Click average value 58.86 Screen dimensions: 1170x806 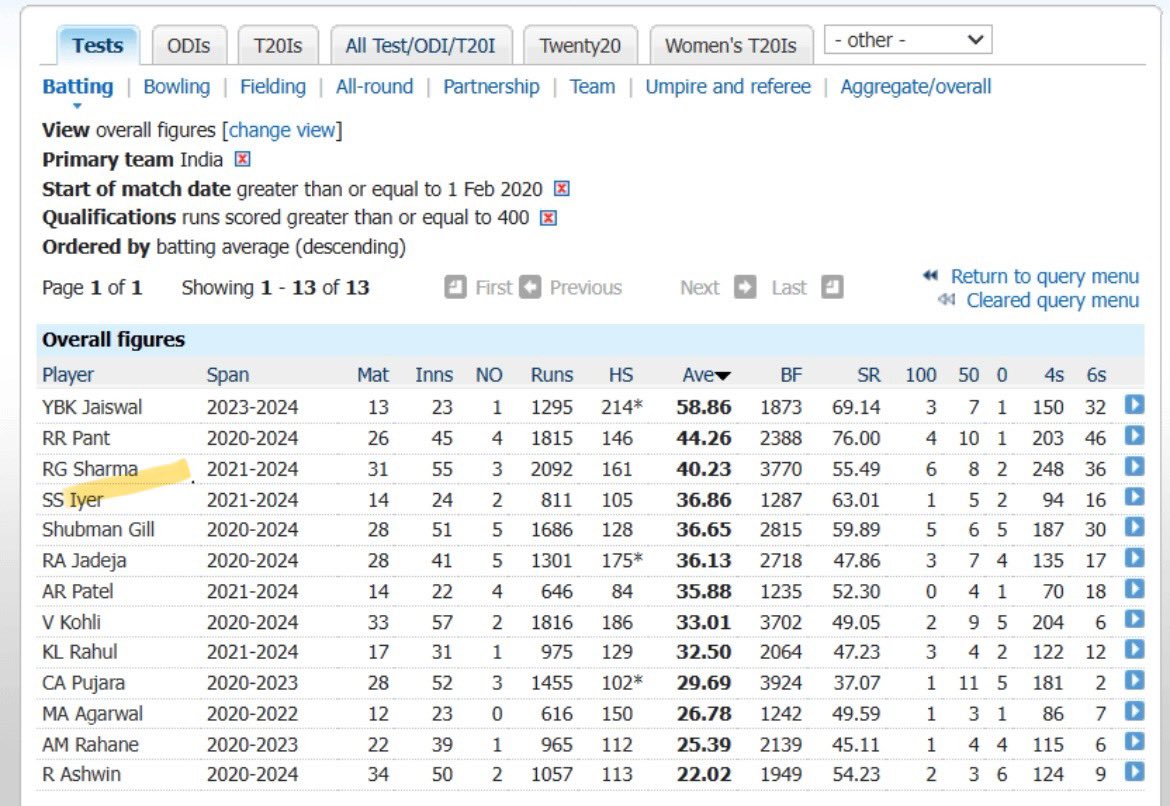click(x=704, y=407)
